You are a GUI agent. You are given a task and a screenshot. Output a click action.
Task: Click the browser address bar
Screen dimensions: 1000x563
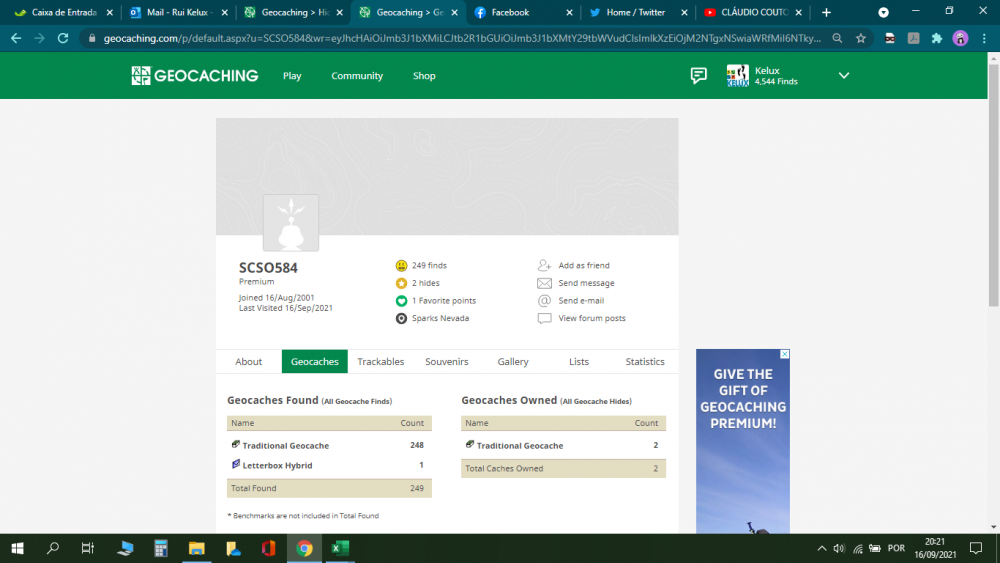click(462, 38)
